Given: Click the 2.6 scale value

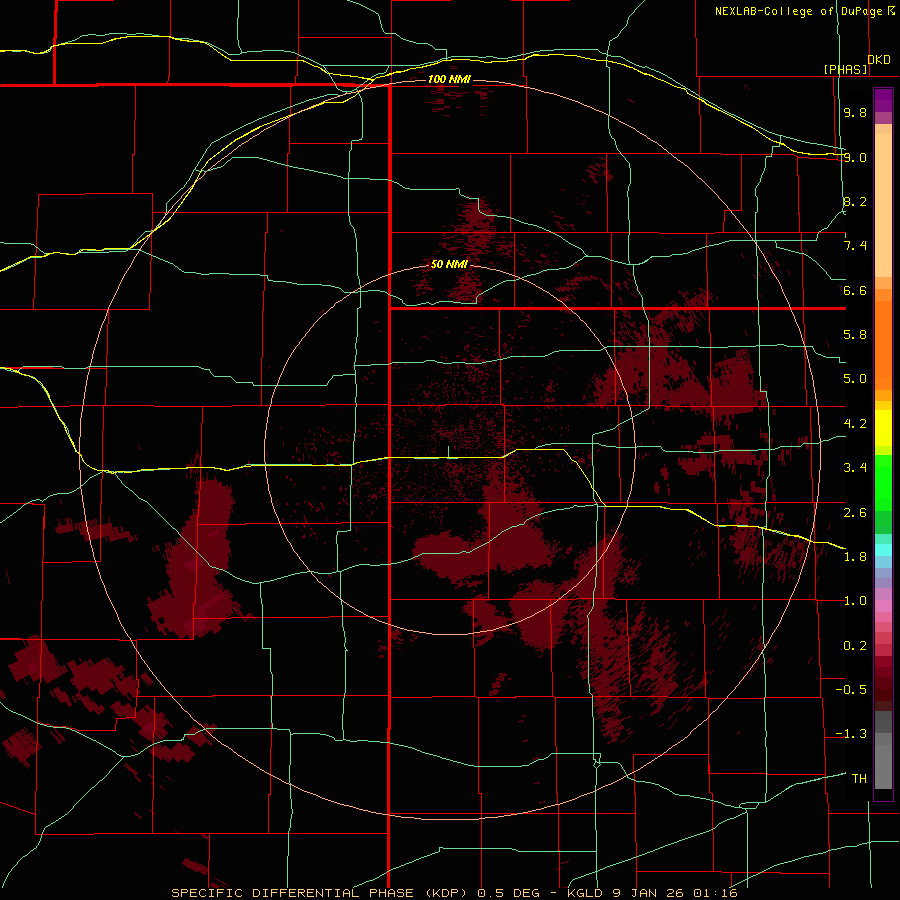Looking at the screenshot, I should pos(855,513).
